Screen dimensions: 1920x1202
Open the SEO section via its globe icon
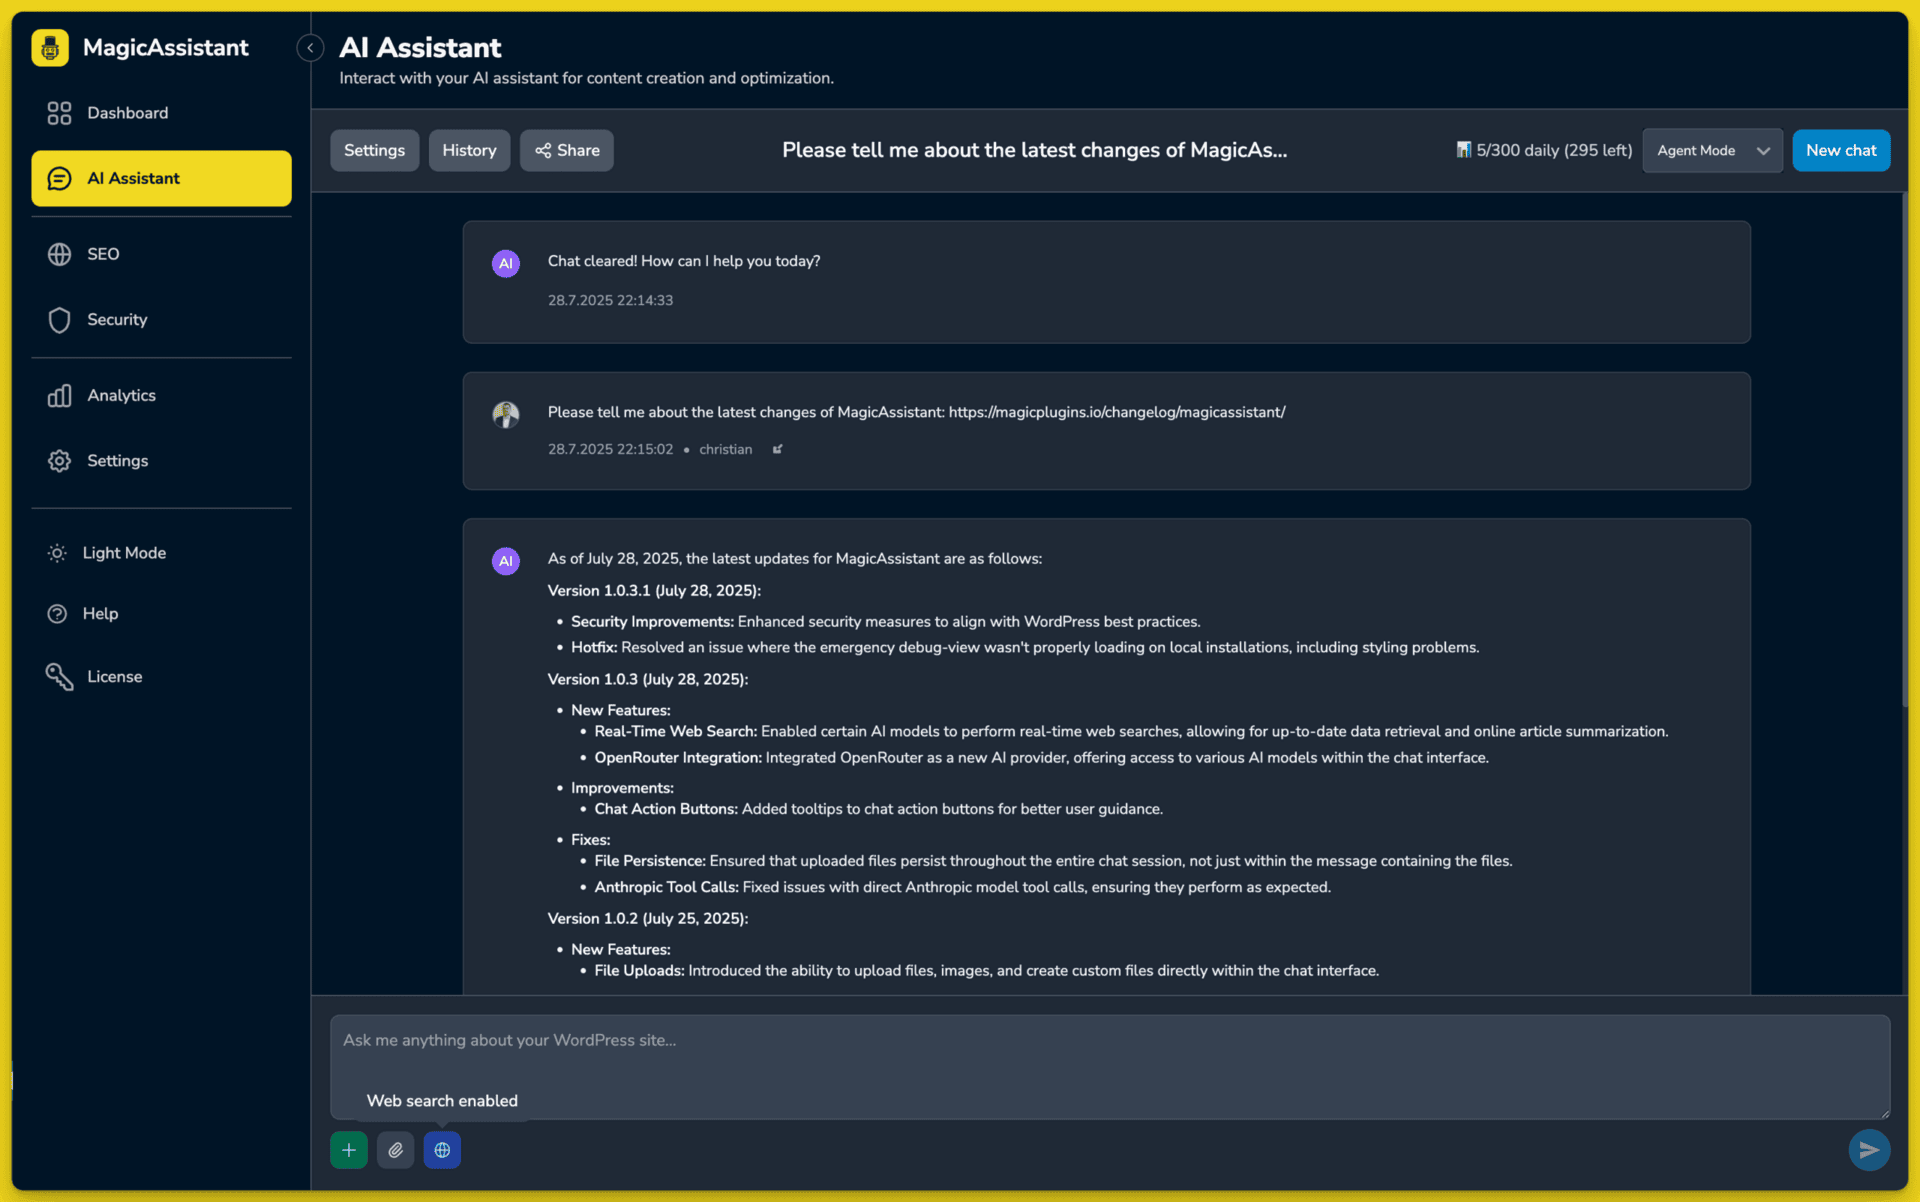pyautogui.click(x=60, y=254)
